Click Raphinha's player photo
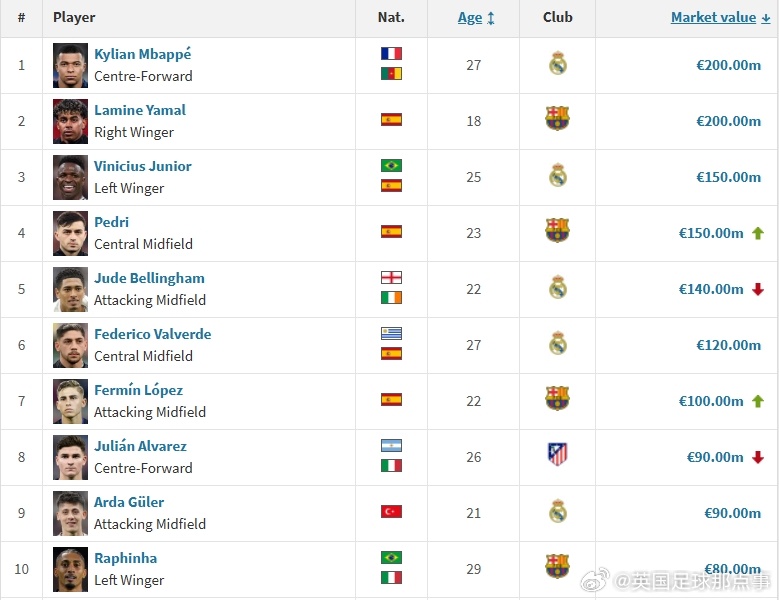This screenshot has width=779, height=600. pyautogui.click(x=70, y=569)
